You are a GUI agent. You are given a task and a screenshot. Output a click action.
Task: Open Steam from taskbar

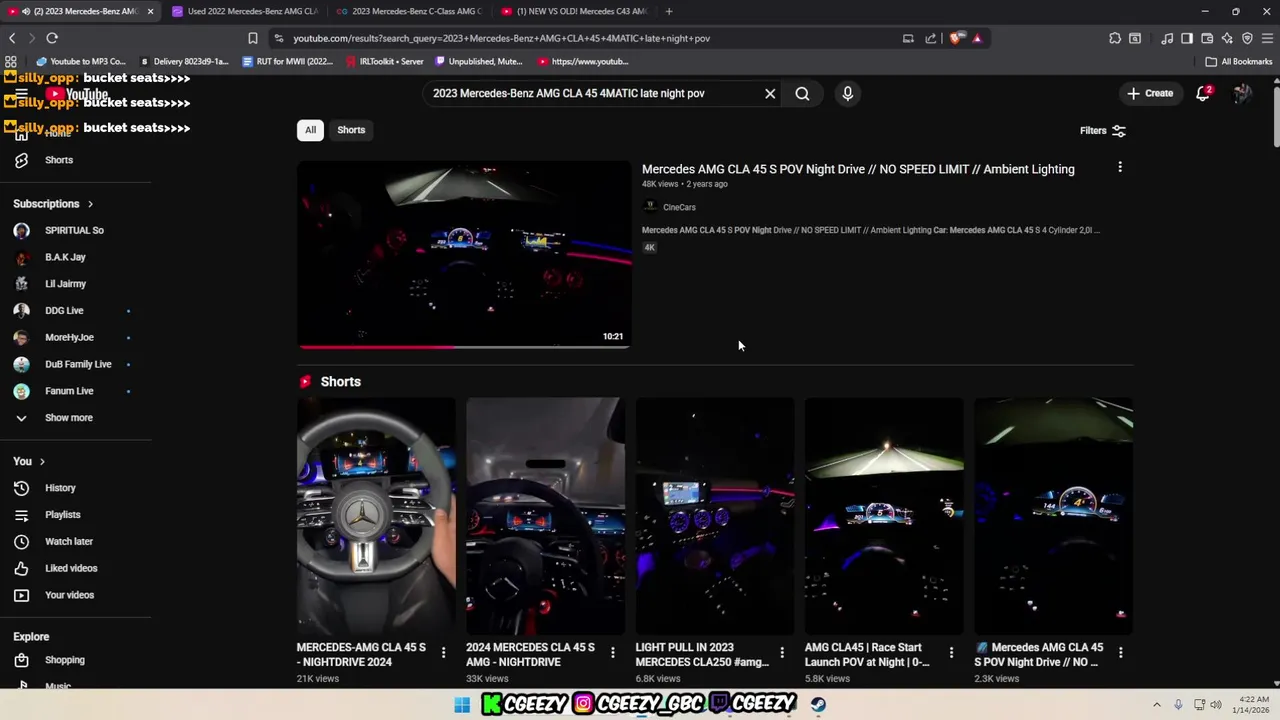818,704
